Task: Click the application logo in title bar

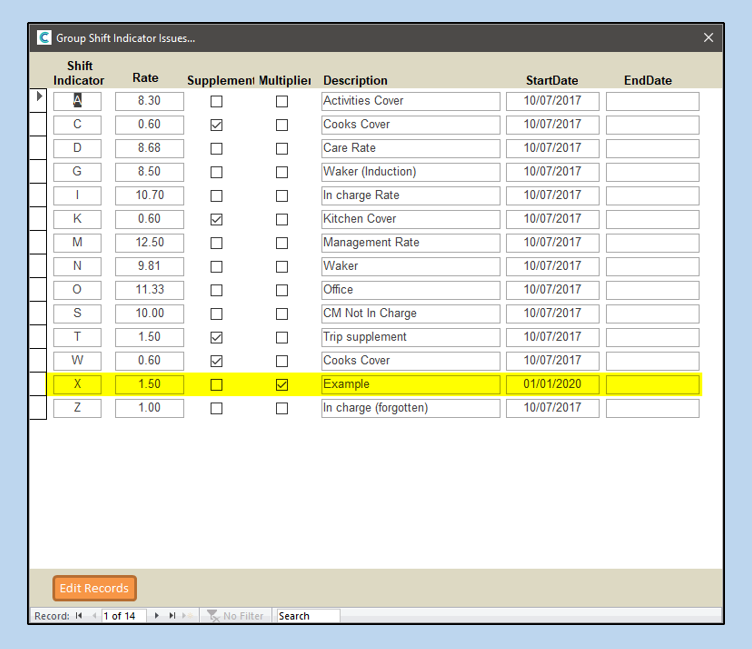Action: tap(44, 38)
